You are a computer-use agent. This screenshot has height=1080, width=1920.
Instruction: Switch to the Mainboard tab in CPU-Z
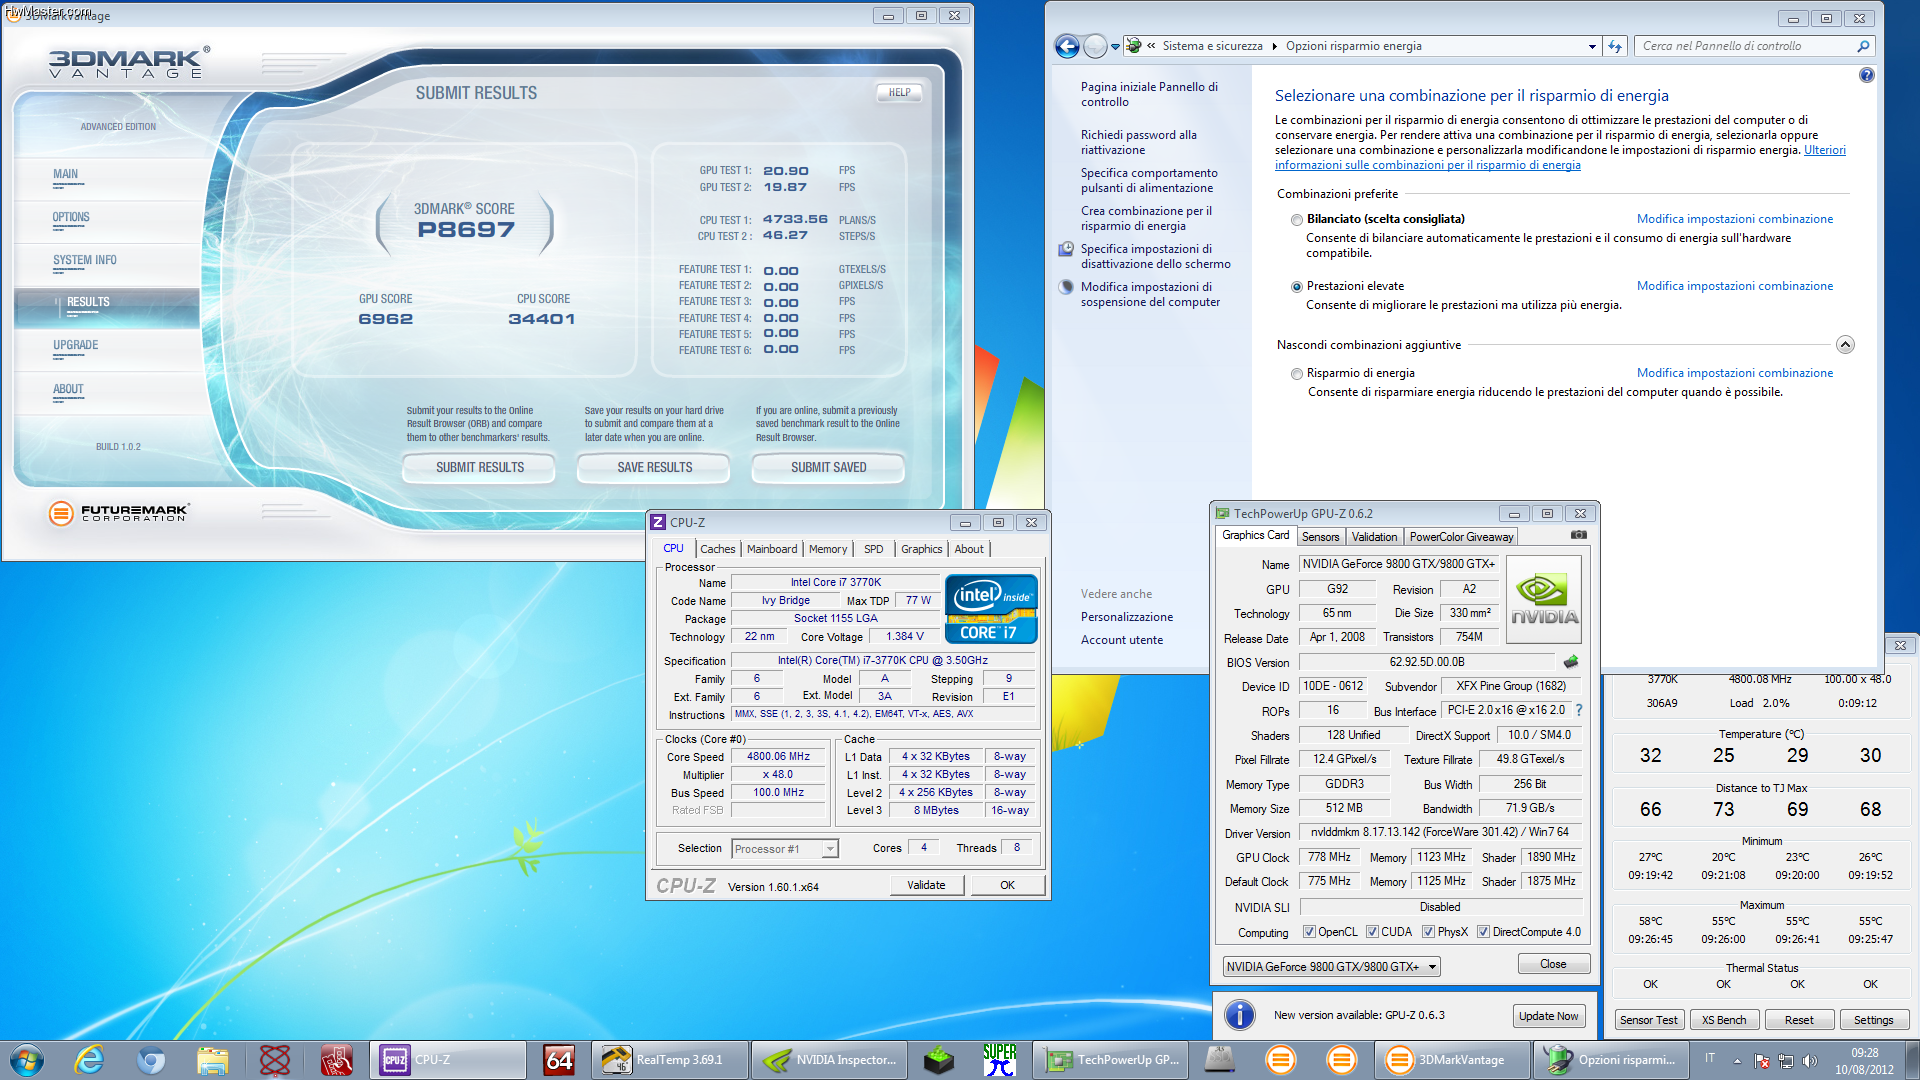pyautogui.click(x=772, y=549)
